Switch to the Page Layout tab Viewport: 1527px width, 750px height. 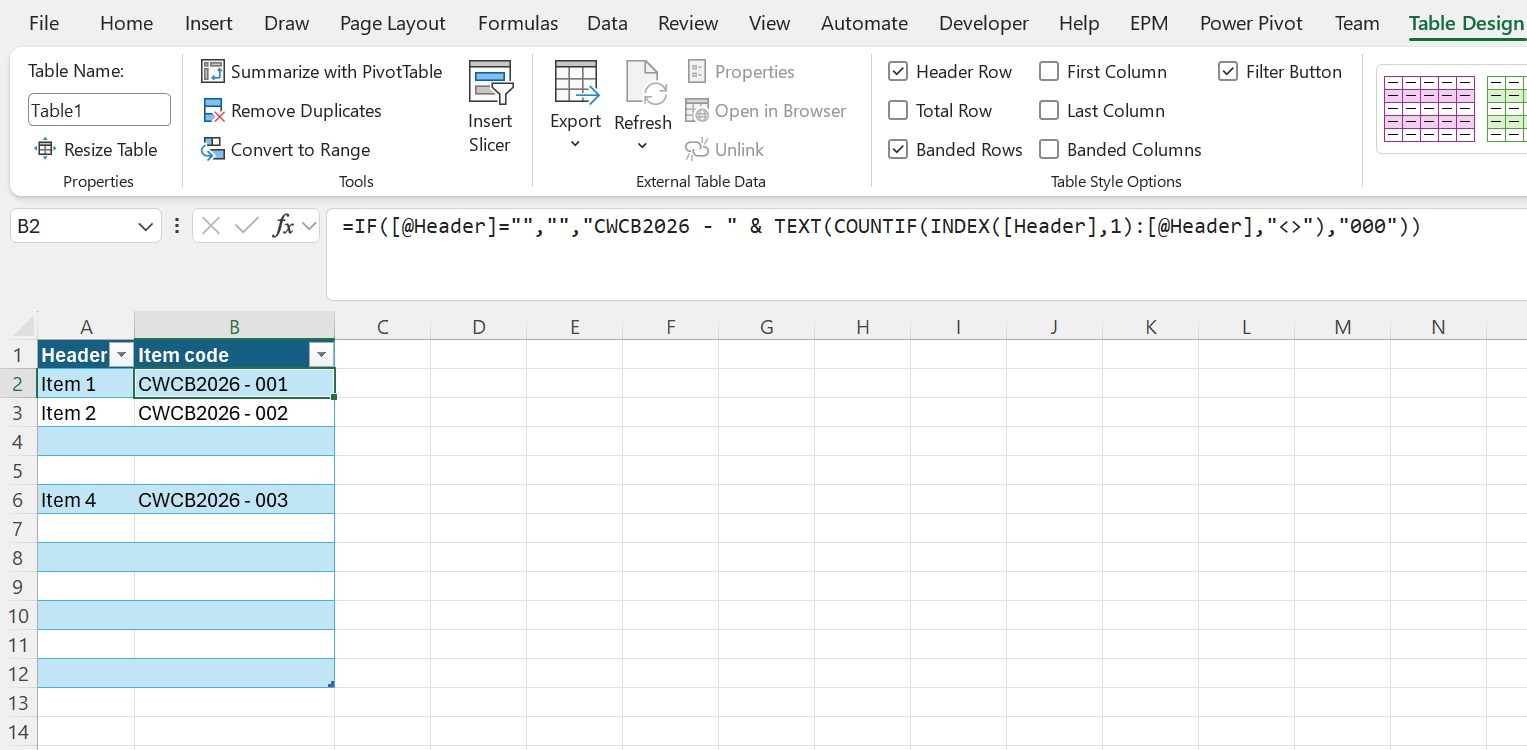tap(393, 23)
